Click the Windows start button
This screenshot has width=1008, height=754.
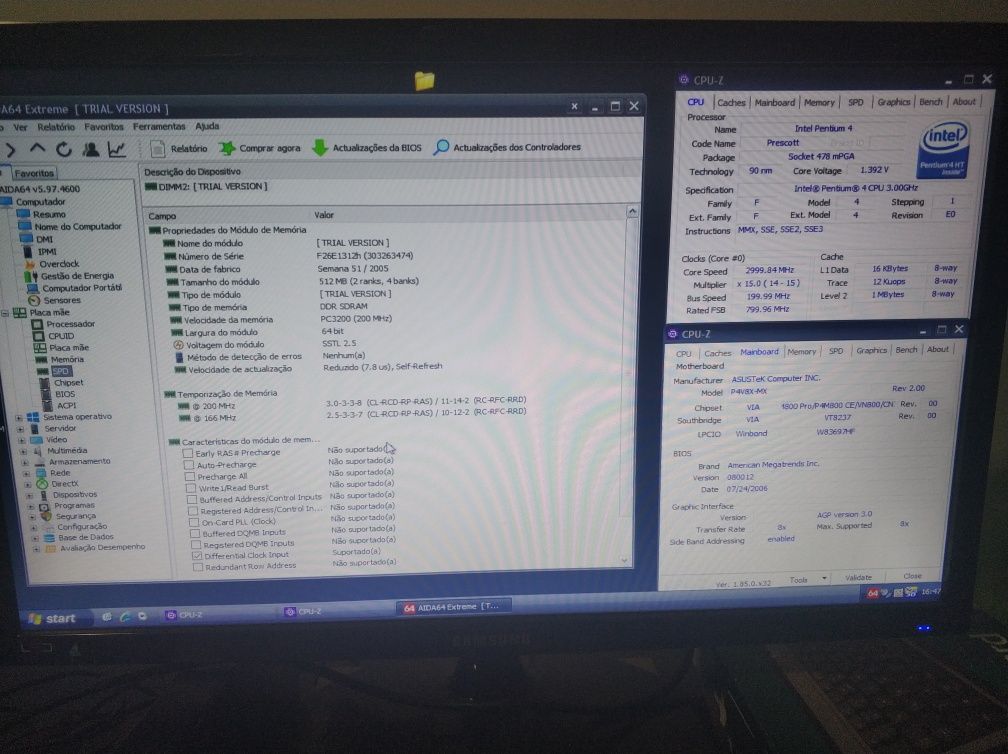54,618
